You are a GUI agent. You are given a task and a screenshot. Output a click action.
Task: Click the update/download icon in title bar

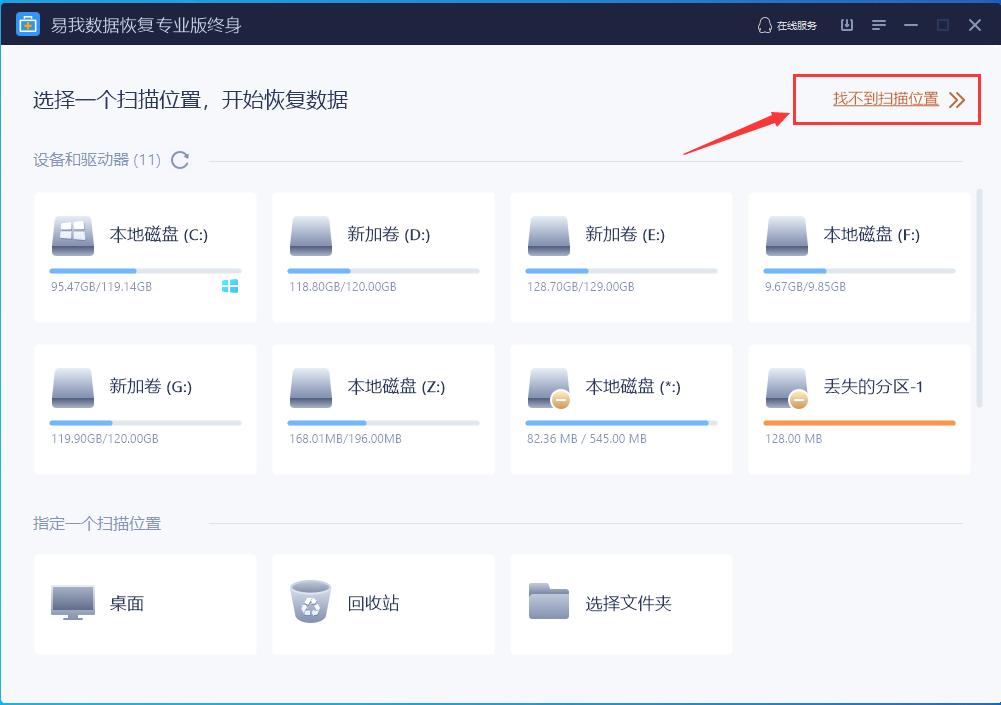coord(845,24)
